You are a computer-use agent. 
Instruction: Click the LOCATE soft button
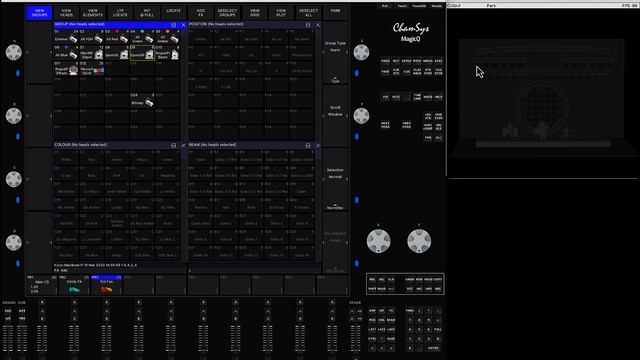tap(173, 13)
